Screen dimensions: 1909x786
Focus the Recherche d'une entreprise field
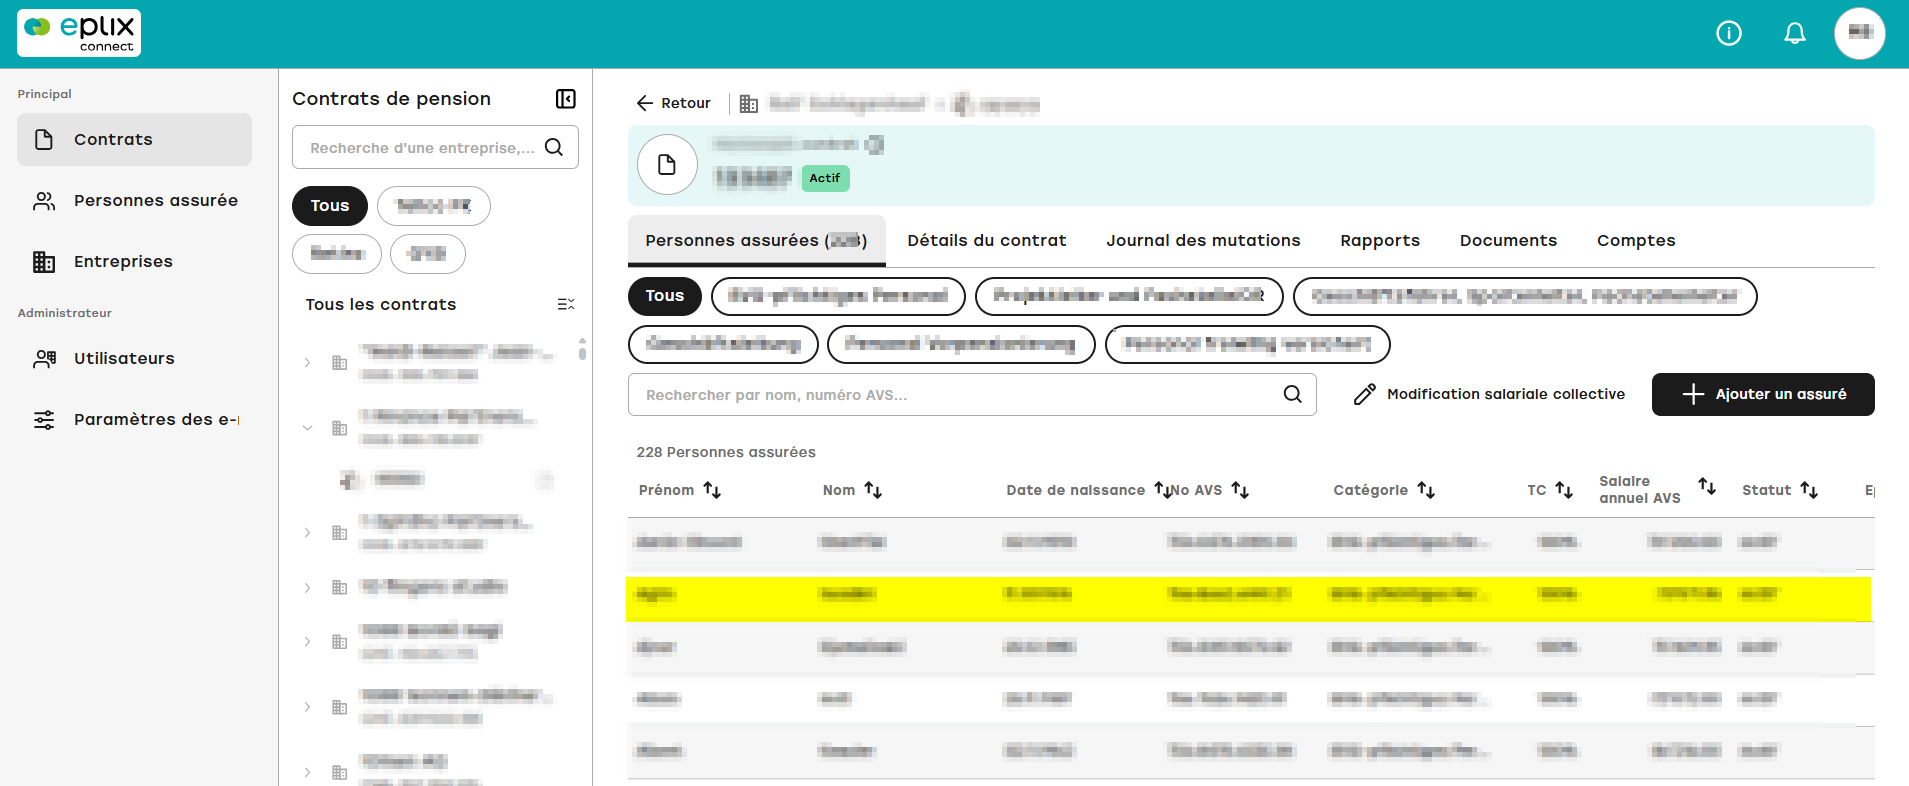[x=435, y=147]
